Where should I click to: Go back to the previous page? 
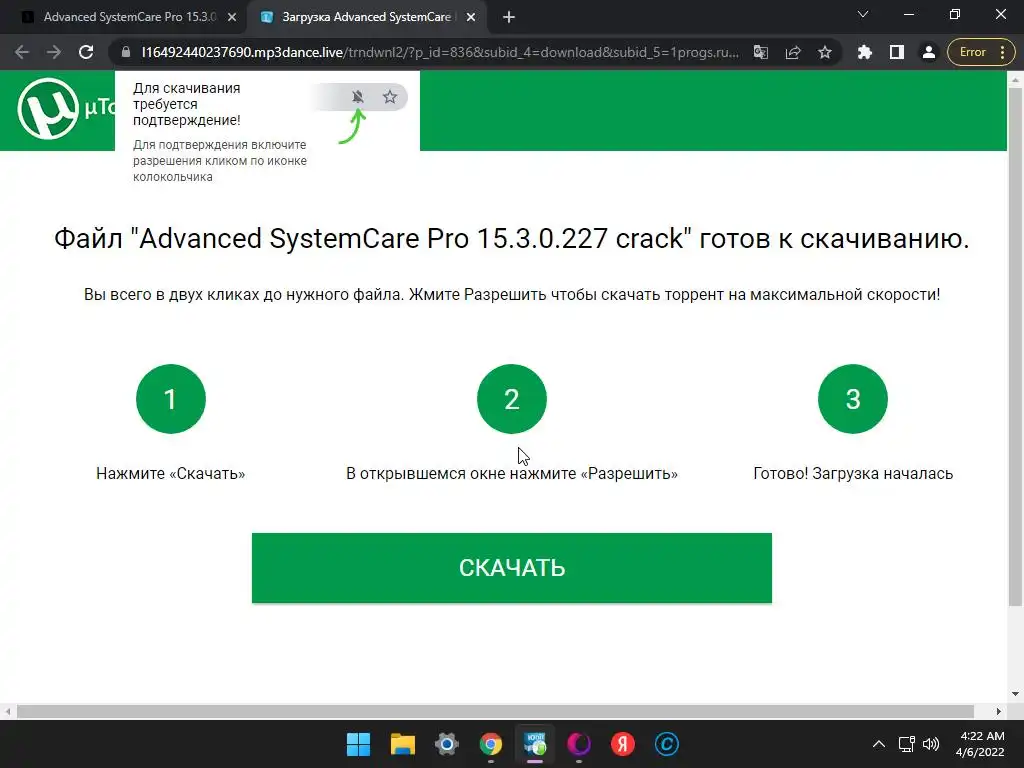22,52
